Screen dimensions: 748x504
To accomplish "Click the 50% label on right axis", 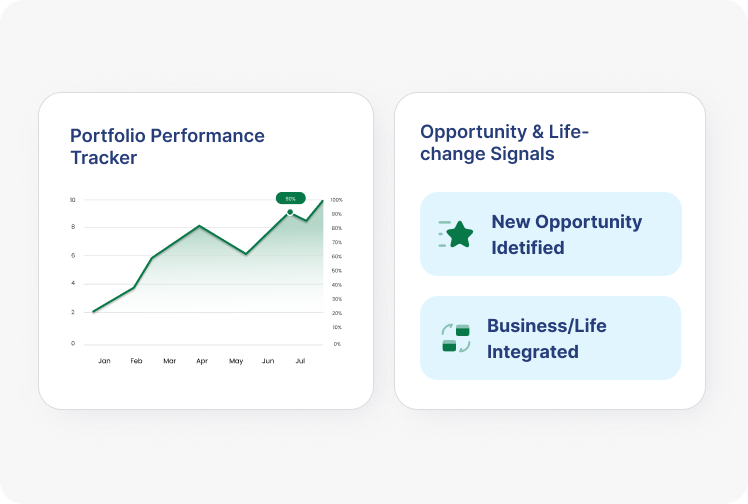I will click(336, 271).
